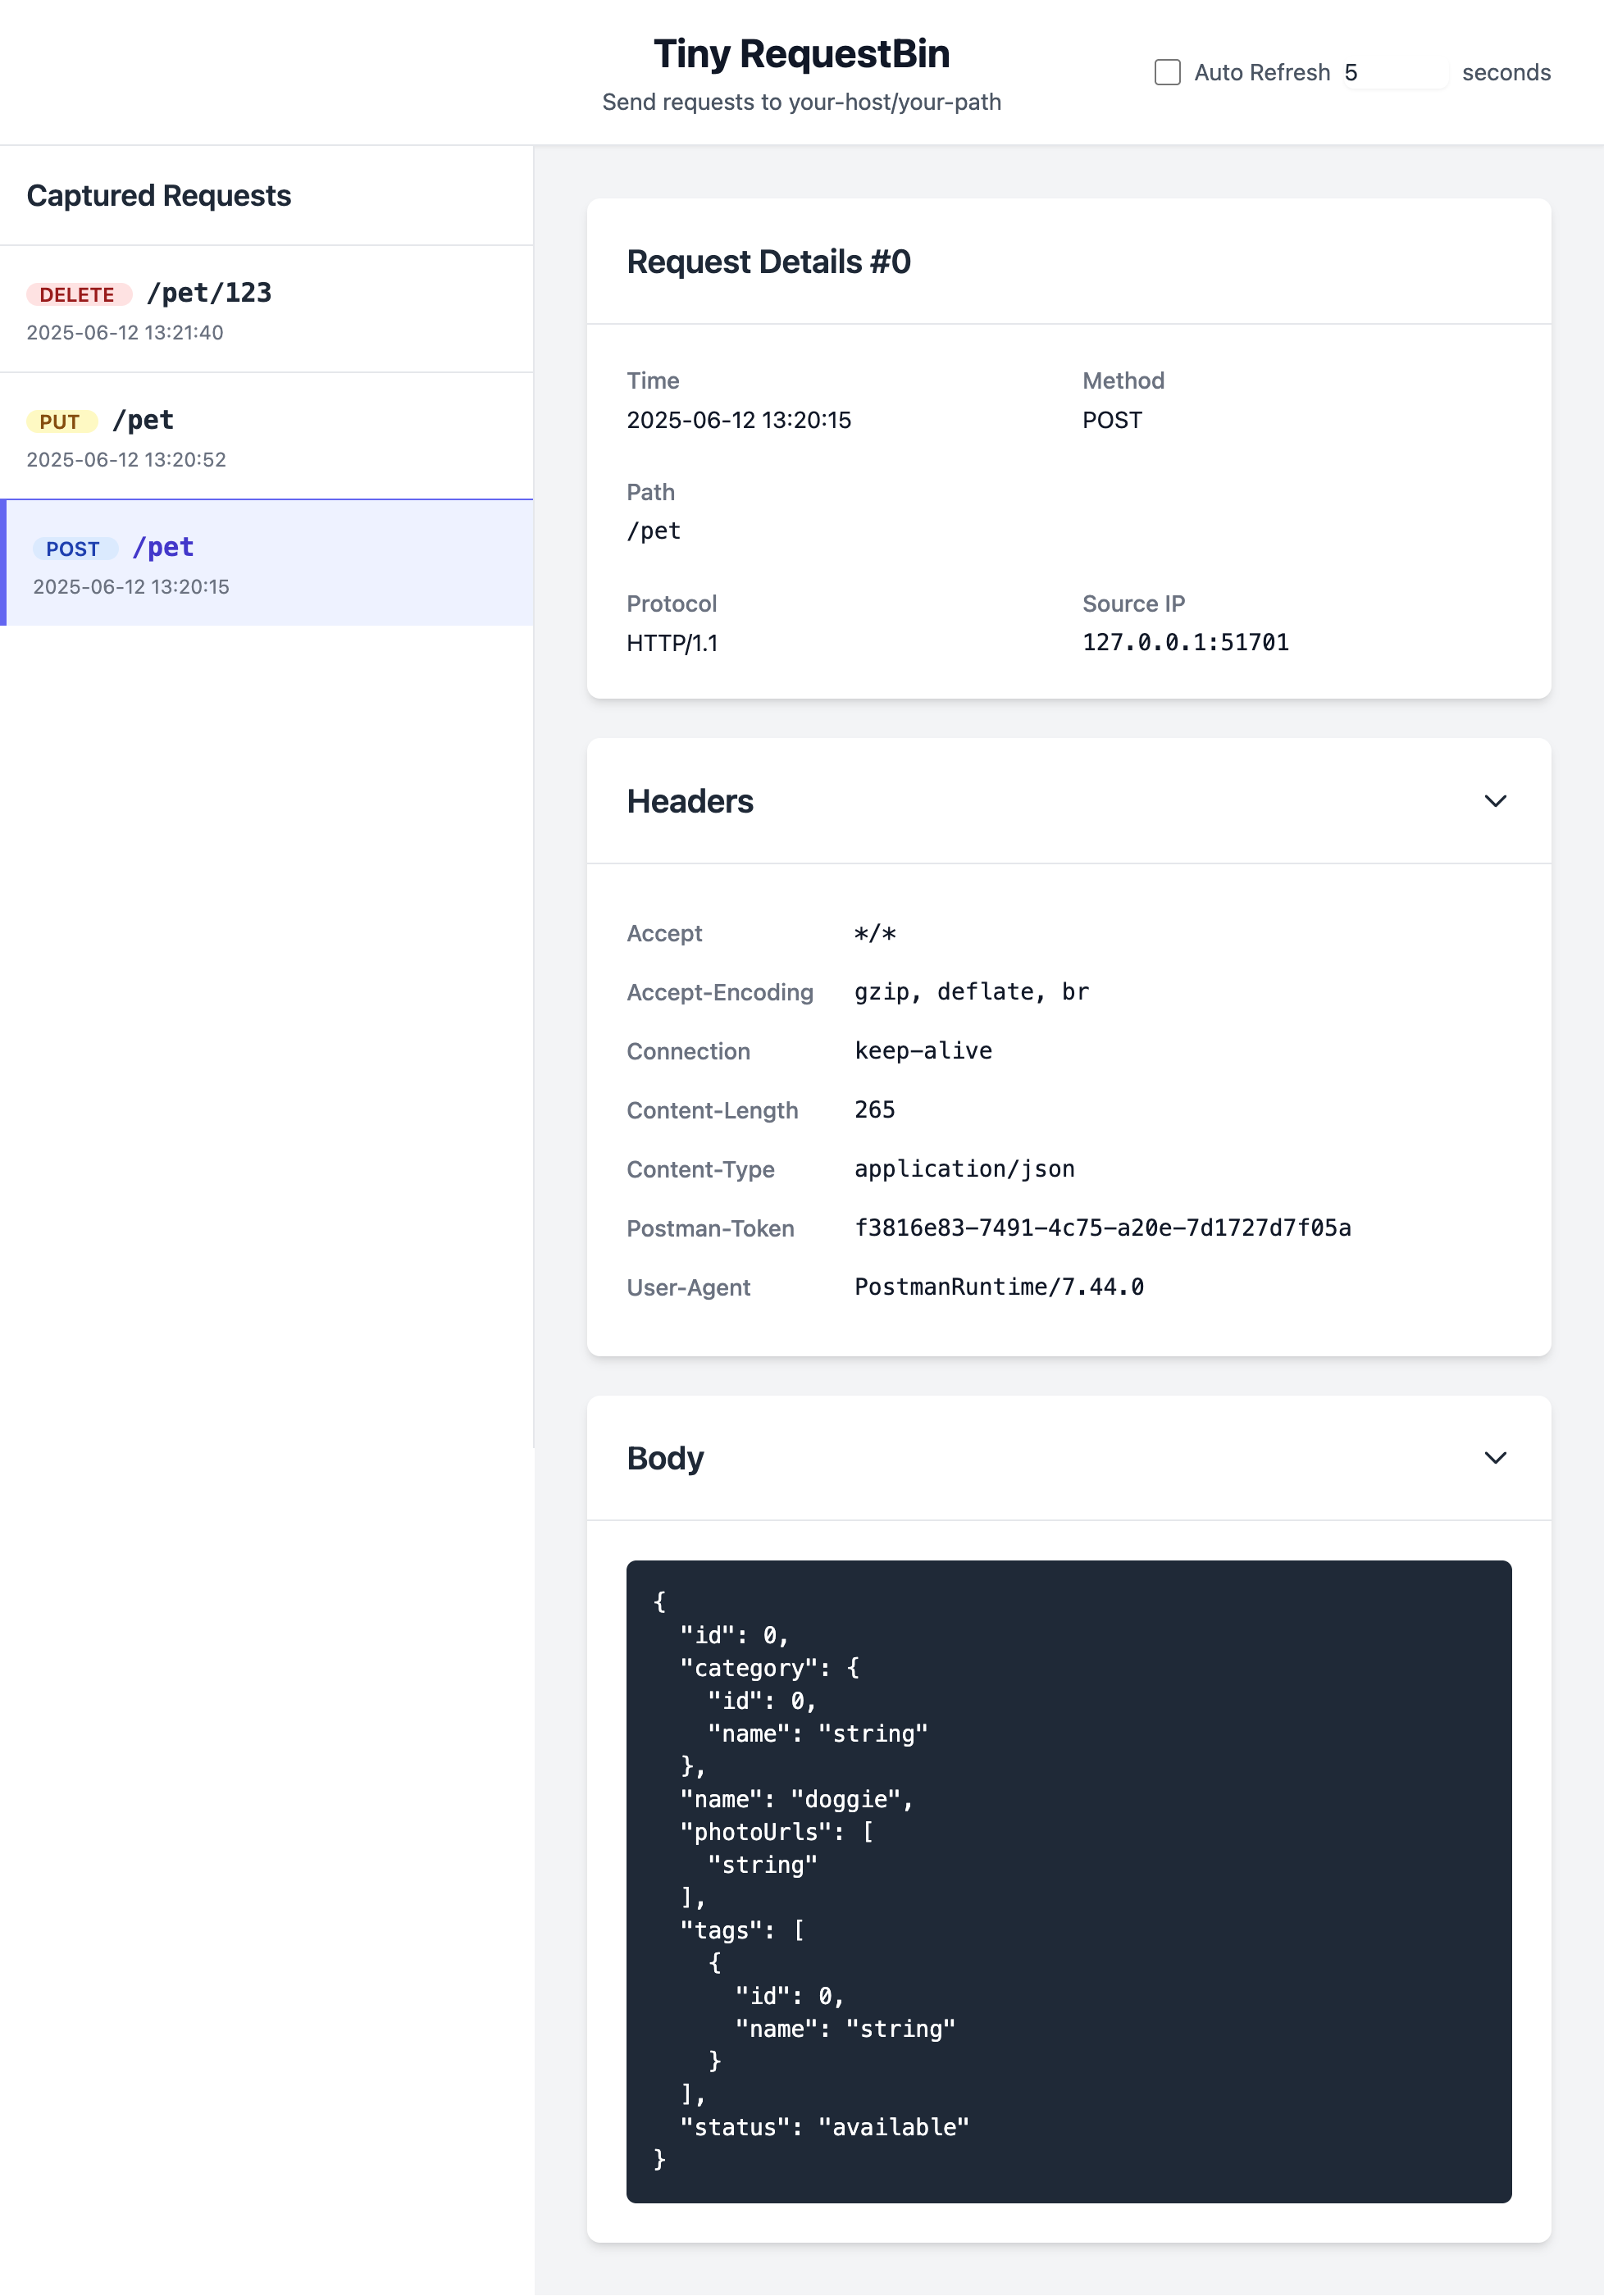The height and width of the screenshot is (2296, 1604).
Task: Click the timestamp under DELETE /pet/123
Action: tap(125, 332)
